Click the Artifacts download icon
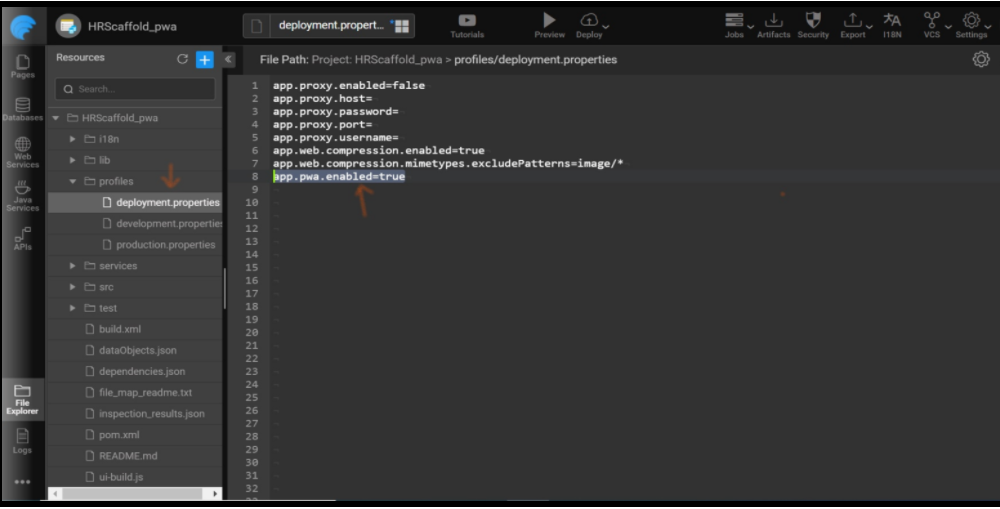The image size is (1000, 509). (773, 21)
